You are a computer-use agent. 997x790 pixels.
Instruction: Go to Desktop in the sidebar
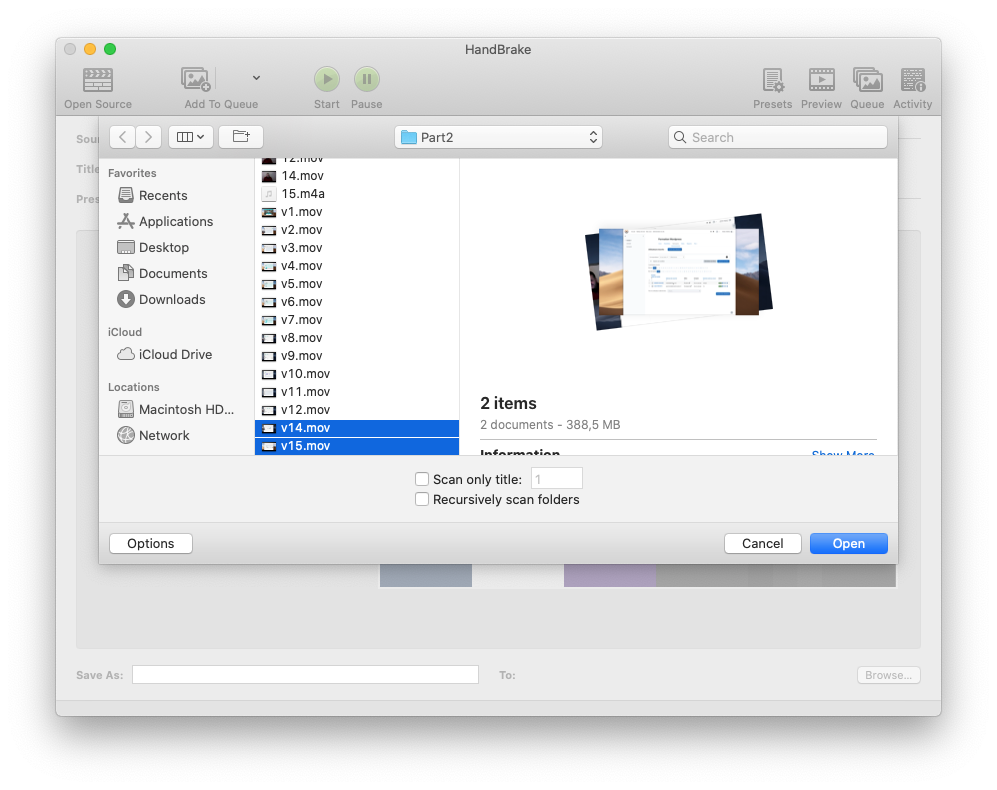[176, 247]
